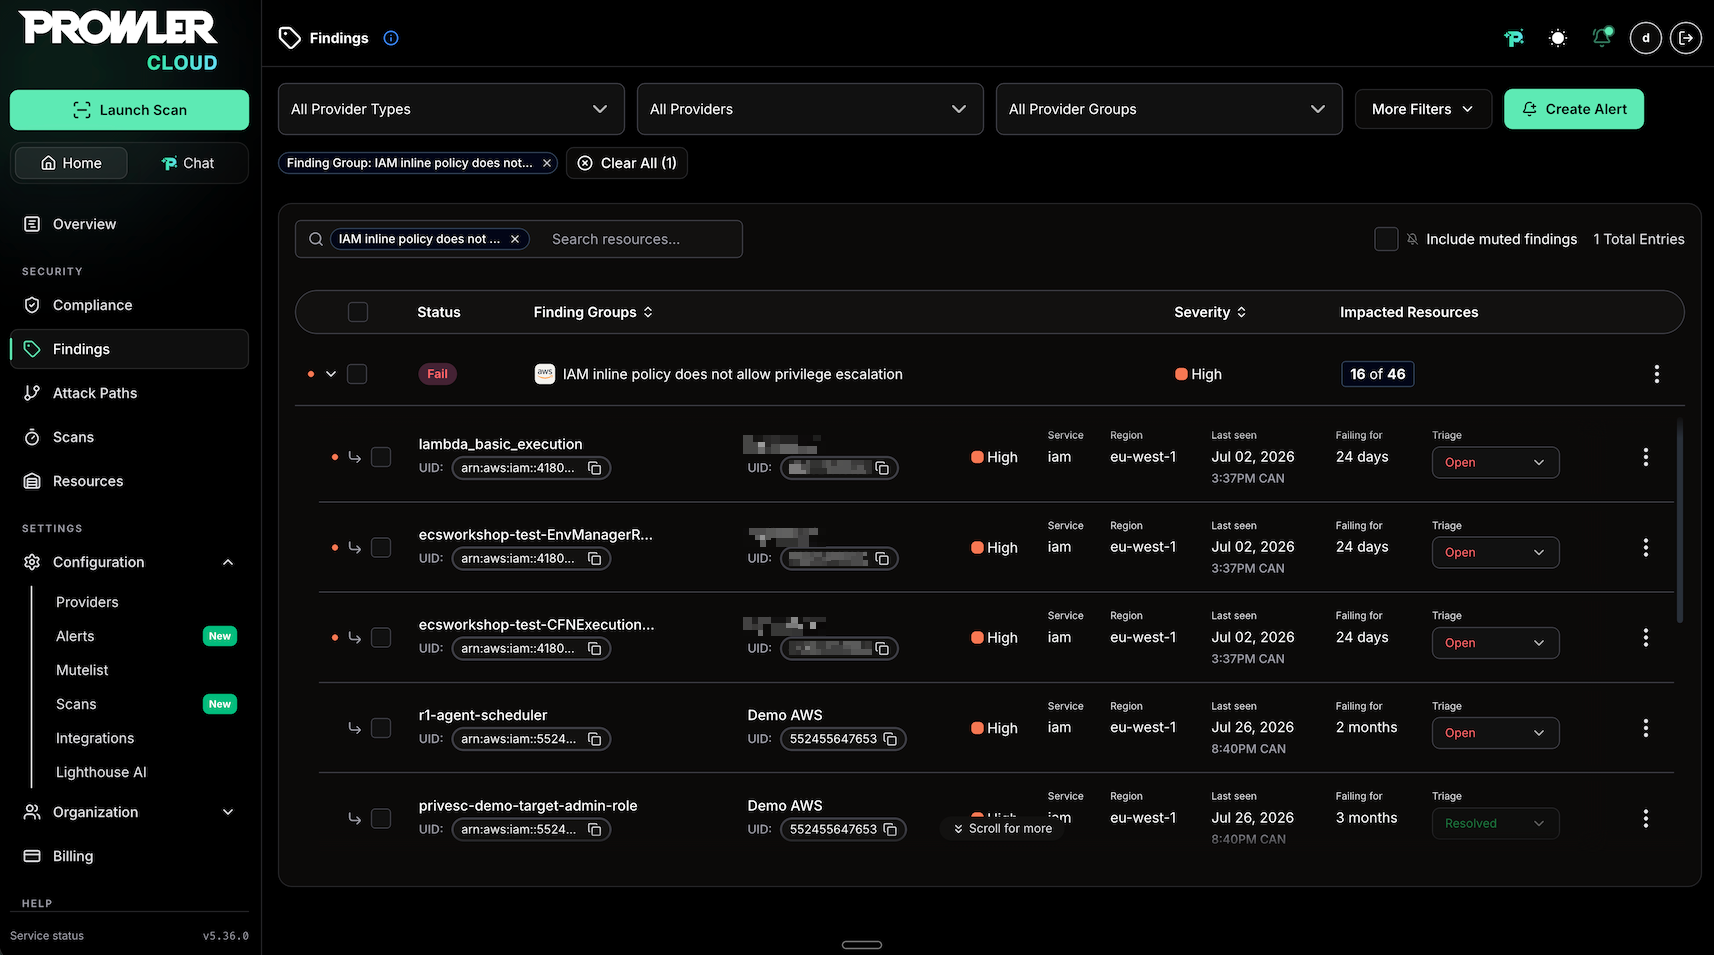Sort by Finding Groups column
Image resolution: width=1714 pixels, height=955 pixels.
point(593,312)
